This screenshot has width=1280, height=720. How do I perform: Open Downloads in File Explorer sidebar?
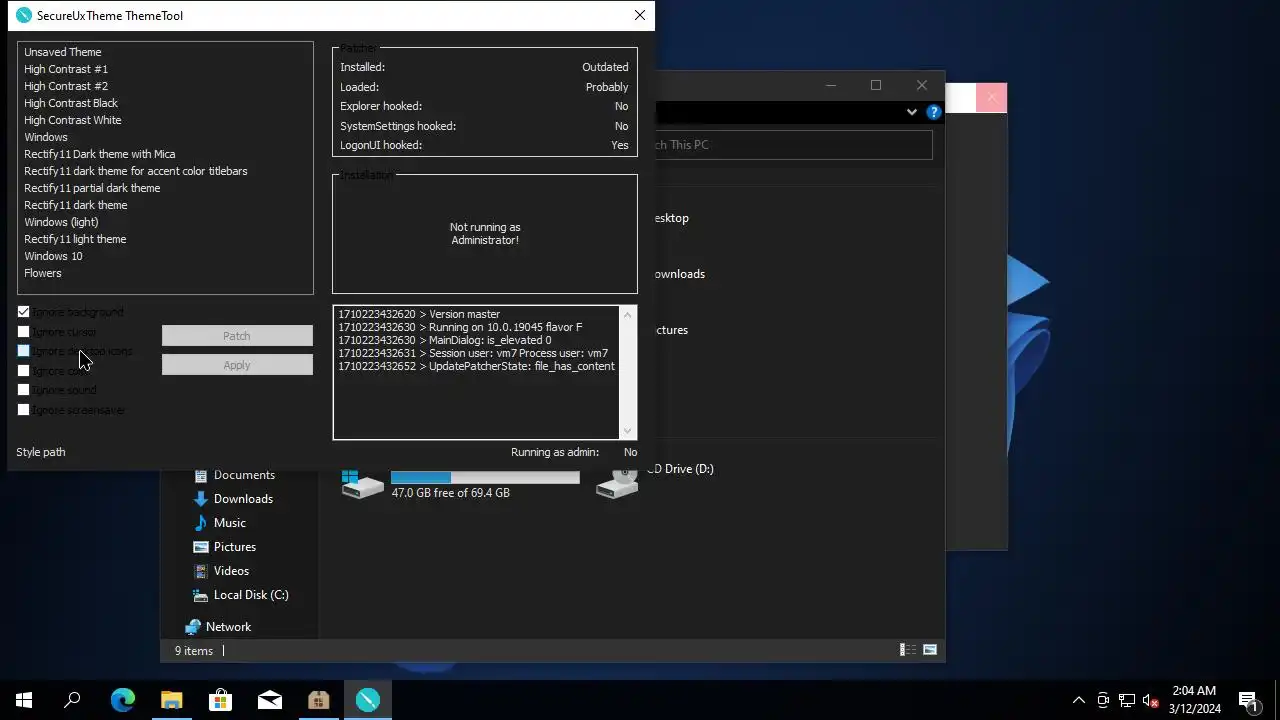pyautogui.click(x=243, y=499)
